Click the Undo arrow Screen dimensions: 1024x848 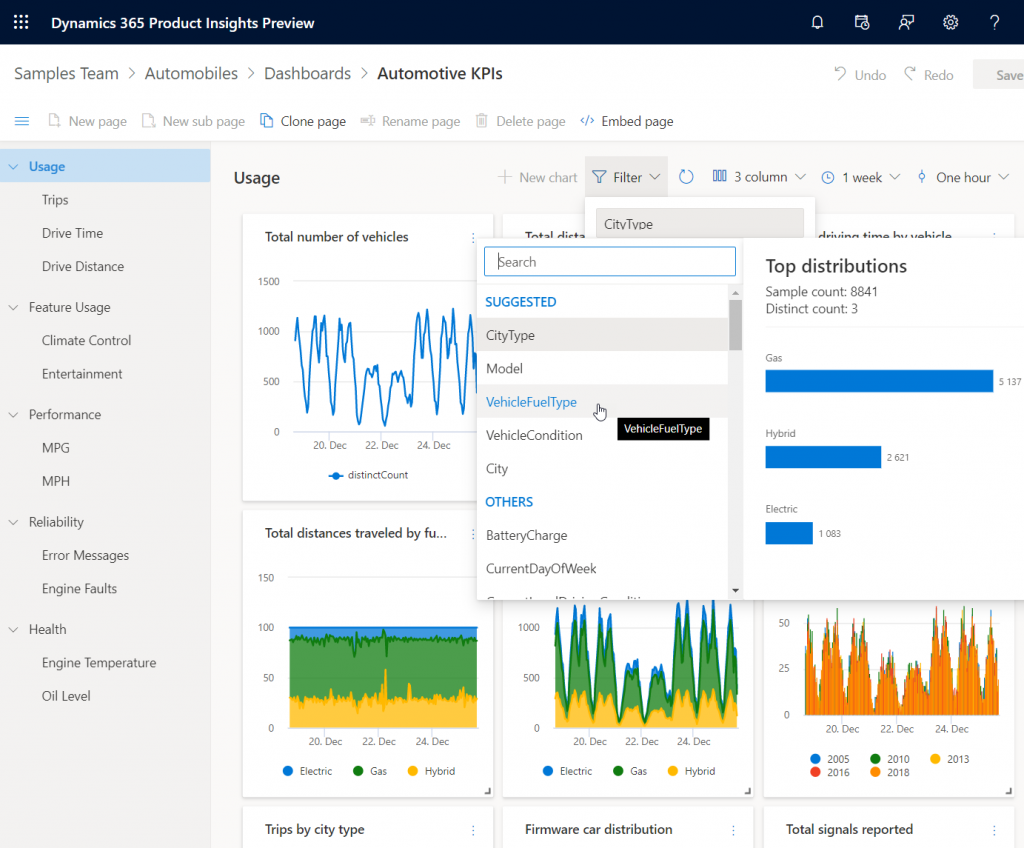(x=840, y=74)
